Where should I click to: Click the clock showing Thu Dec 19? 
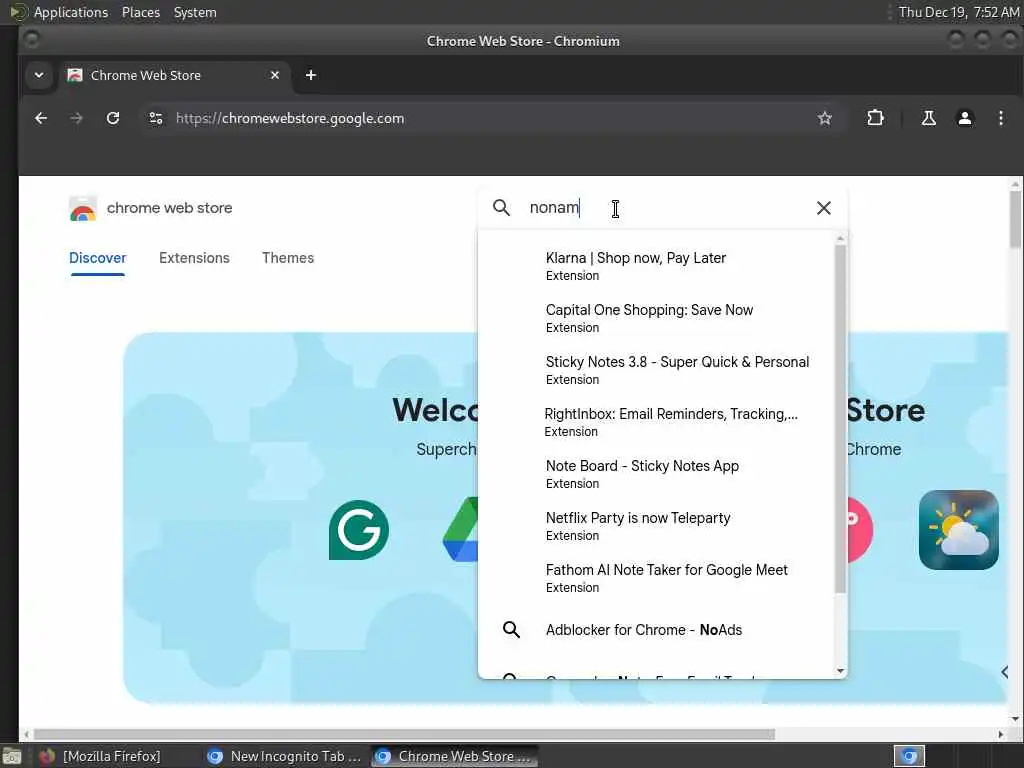click(958, 12)
